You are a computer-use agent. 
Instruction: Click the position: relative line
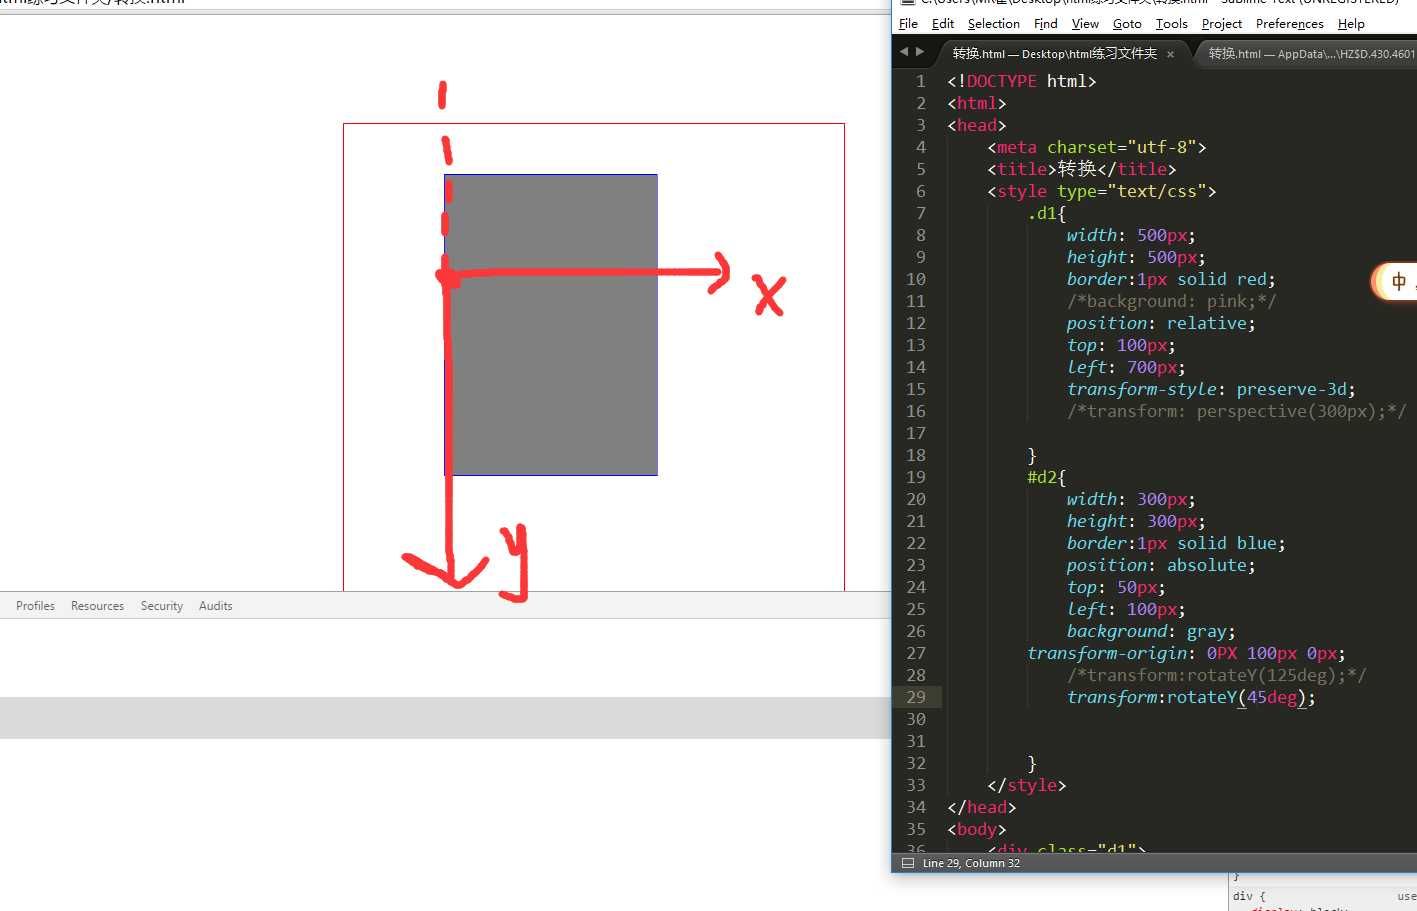1161,323
